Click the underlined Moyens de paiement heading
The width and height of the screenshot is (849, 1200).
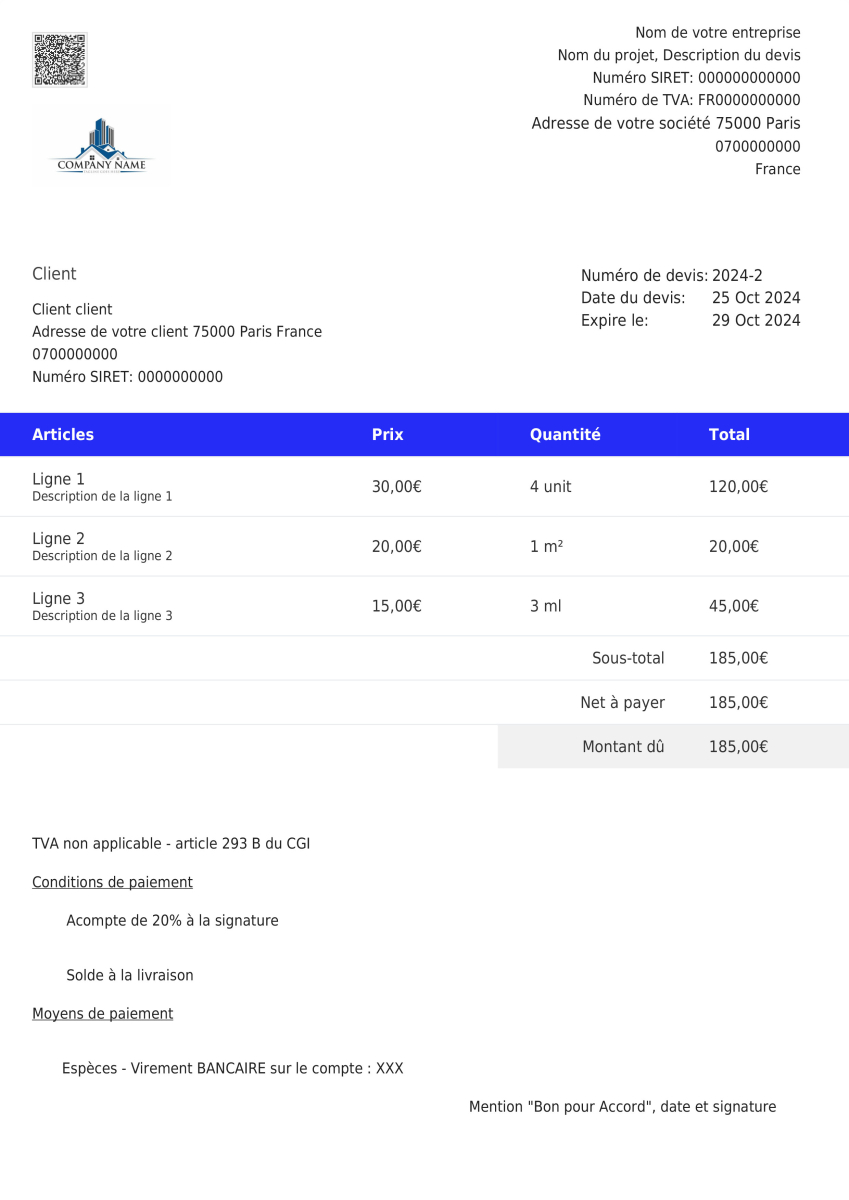click(x=102, y=1013)
